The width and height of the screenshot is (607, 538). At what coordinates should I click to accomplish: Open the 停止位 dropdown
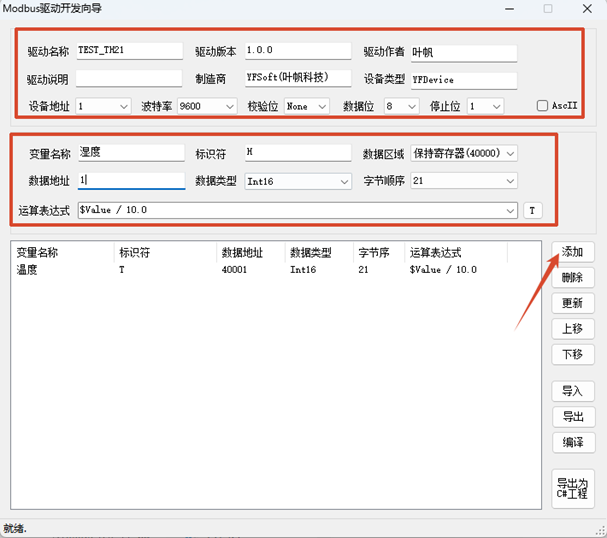pos(485,106)
